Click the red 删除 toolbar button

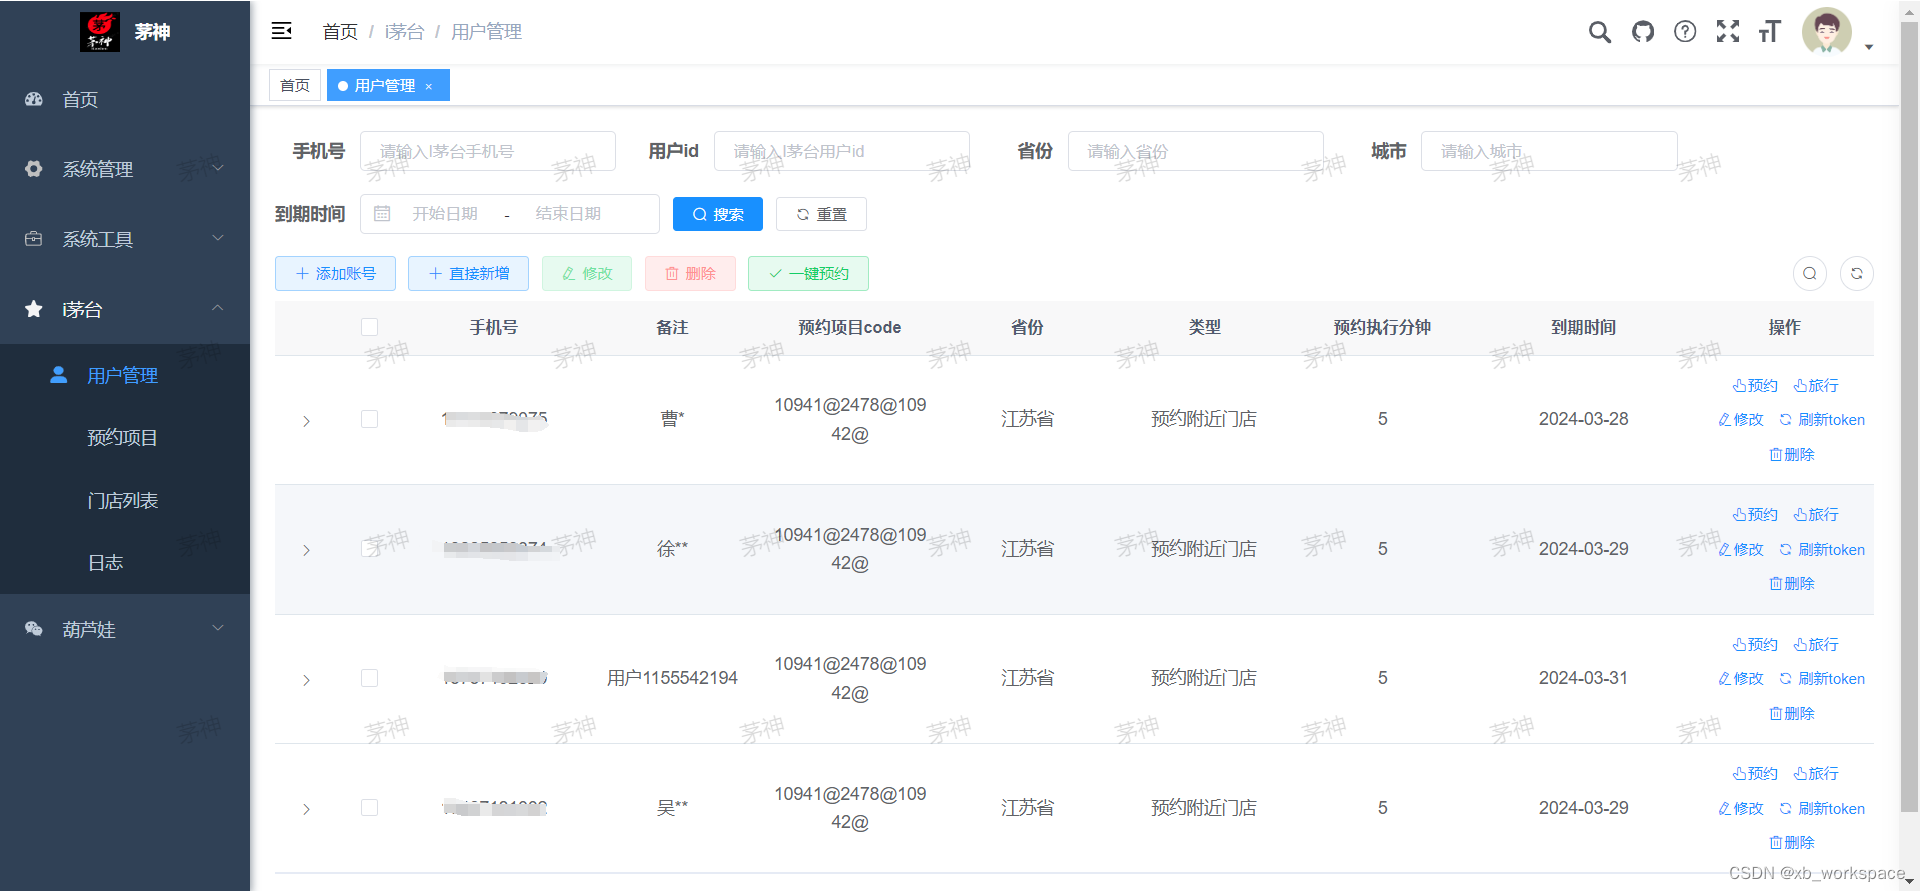coord(690,273)
